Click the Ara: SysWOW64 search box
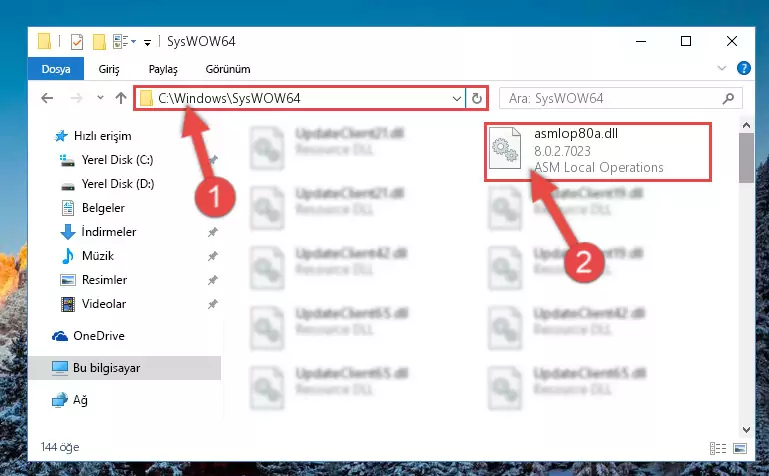 pyautogui.click(x=620, y=99)
